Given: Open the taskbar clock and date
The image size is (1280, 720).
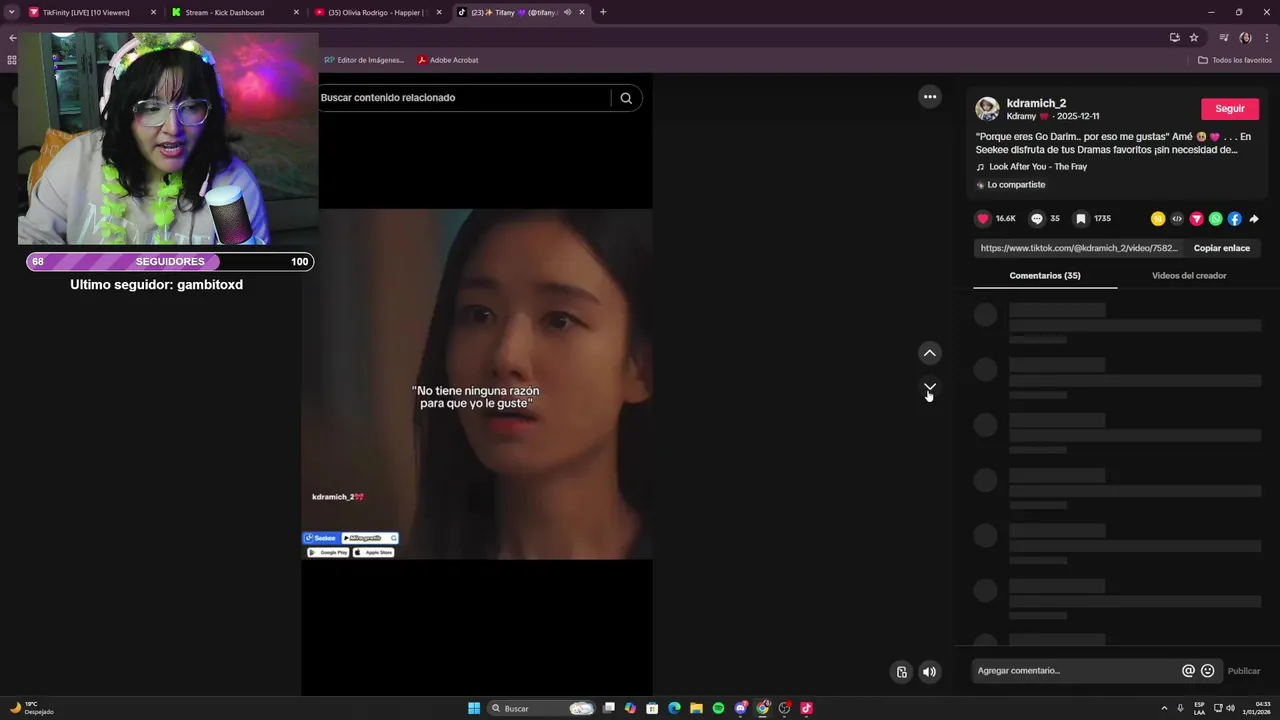Looking at the screenshot, I should coord(1257,708).
